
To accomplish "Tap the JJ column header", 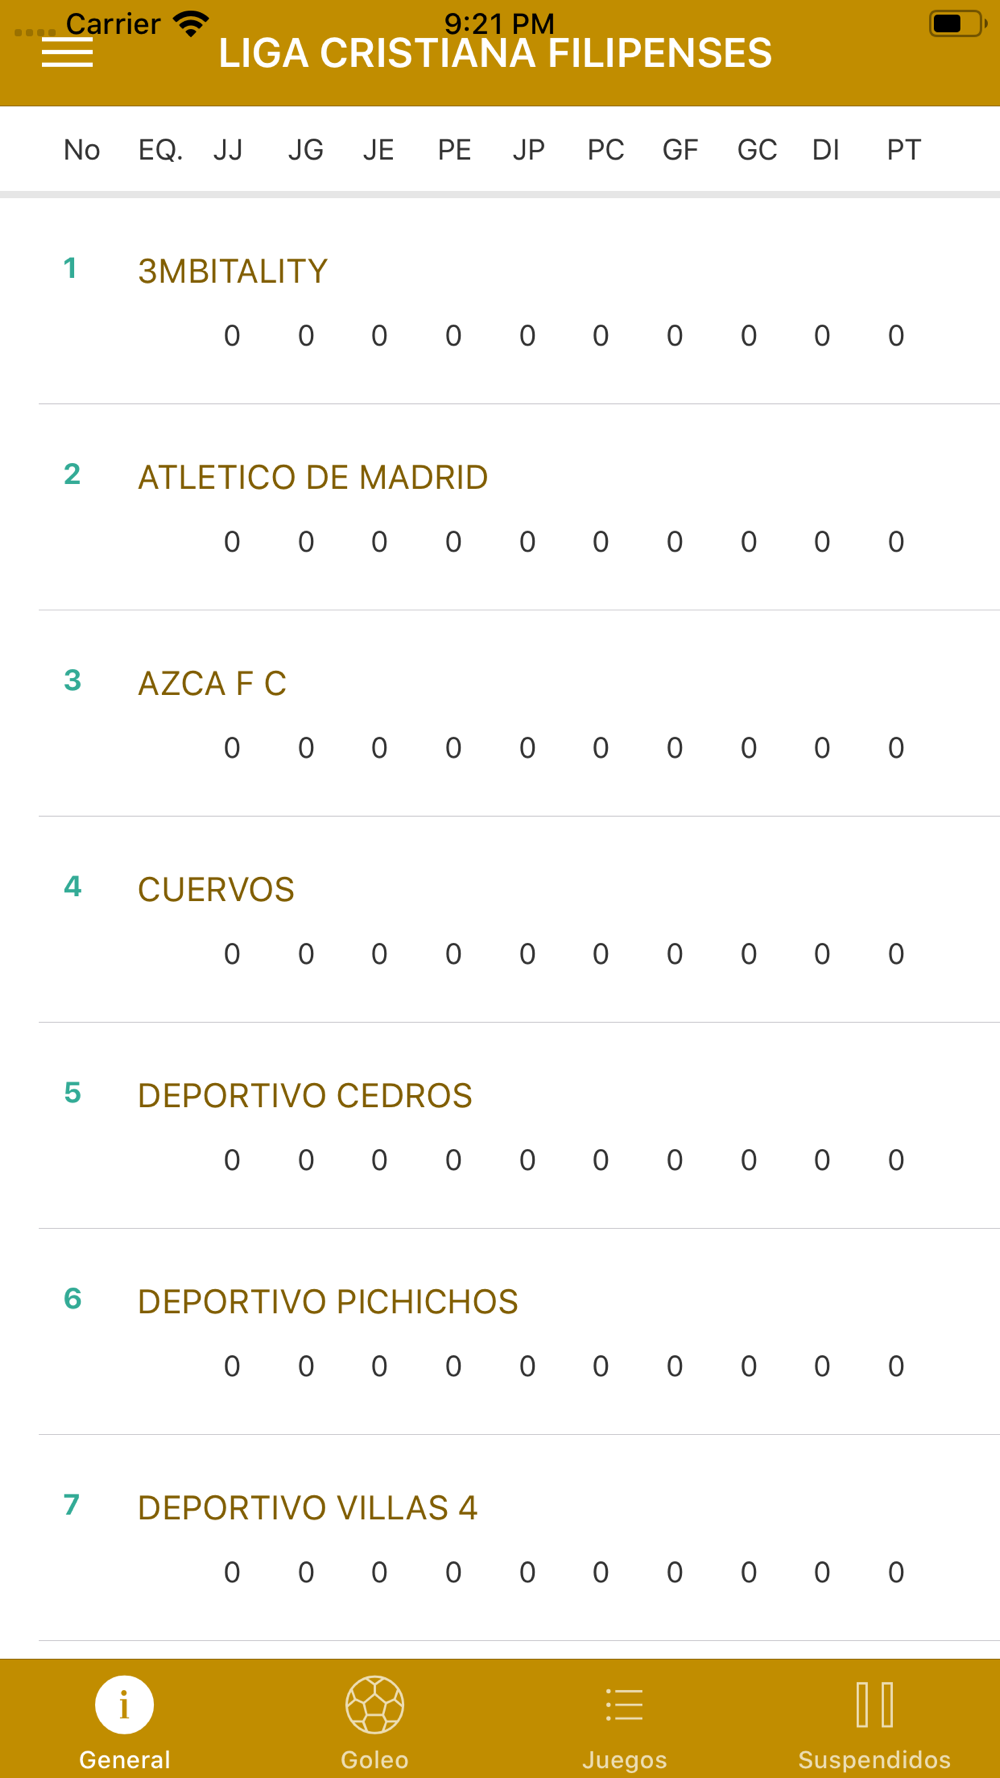I will (228, 150).
